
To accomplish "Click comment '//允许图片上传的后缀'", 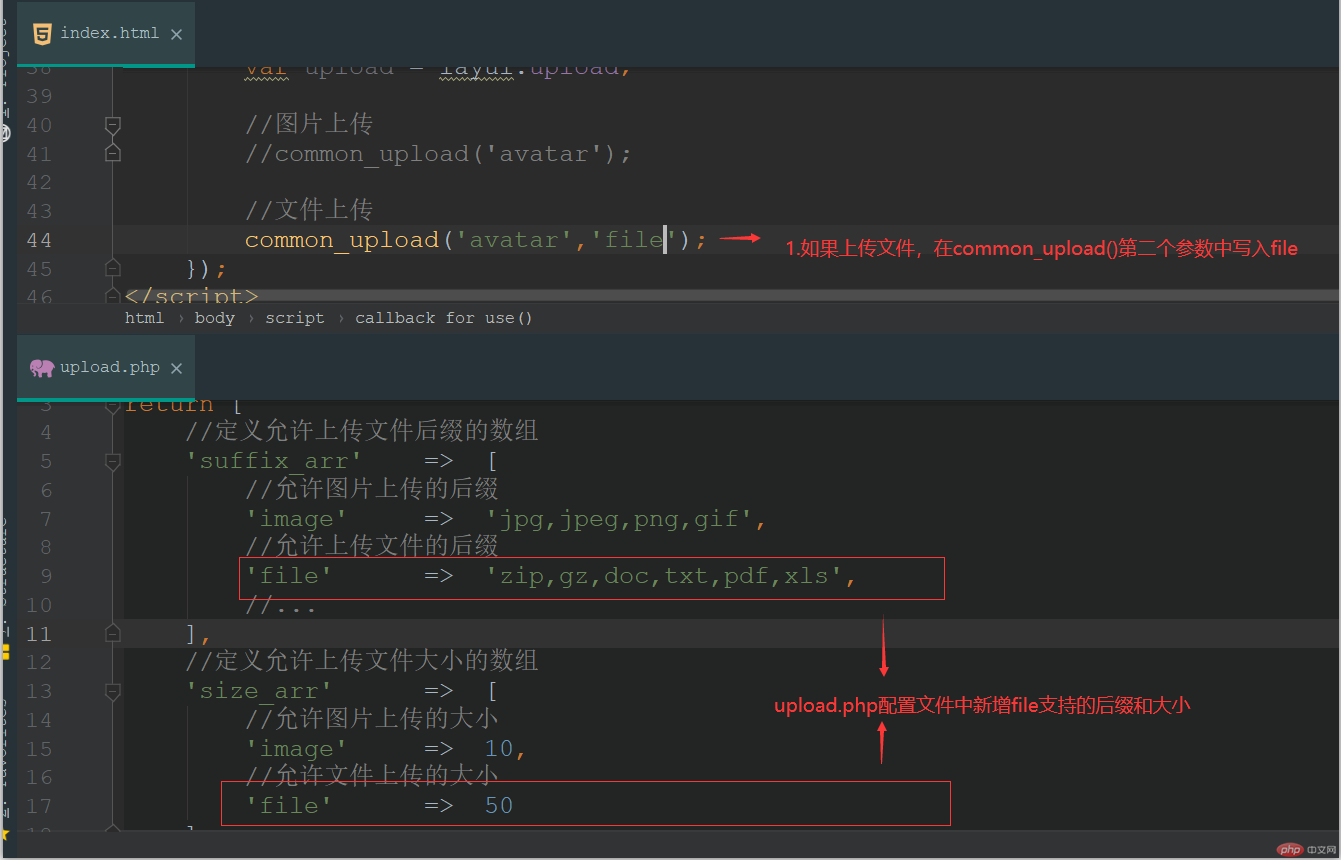I will click(x=372, y=489).
